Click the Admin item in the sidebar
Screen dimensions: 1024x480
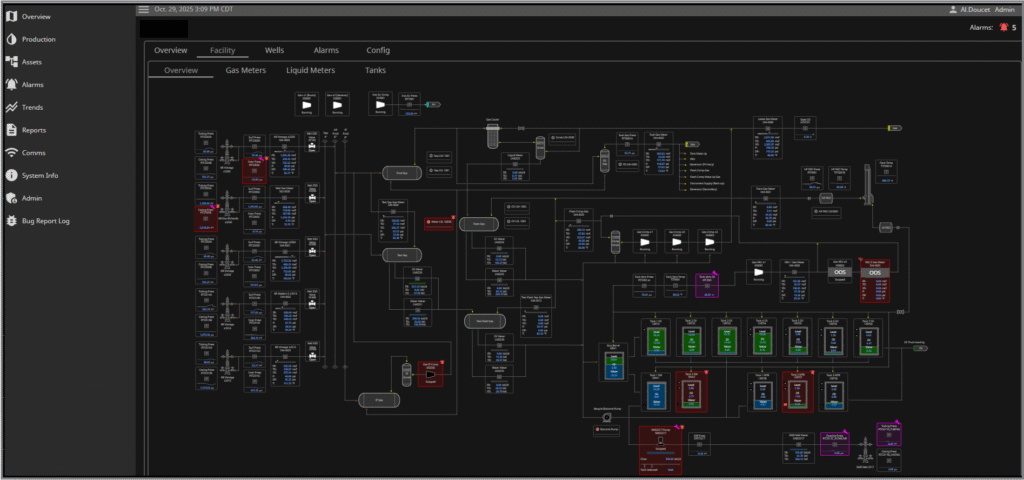pos(32,198)
